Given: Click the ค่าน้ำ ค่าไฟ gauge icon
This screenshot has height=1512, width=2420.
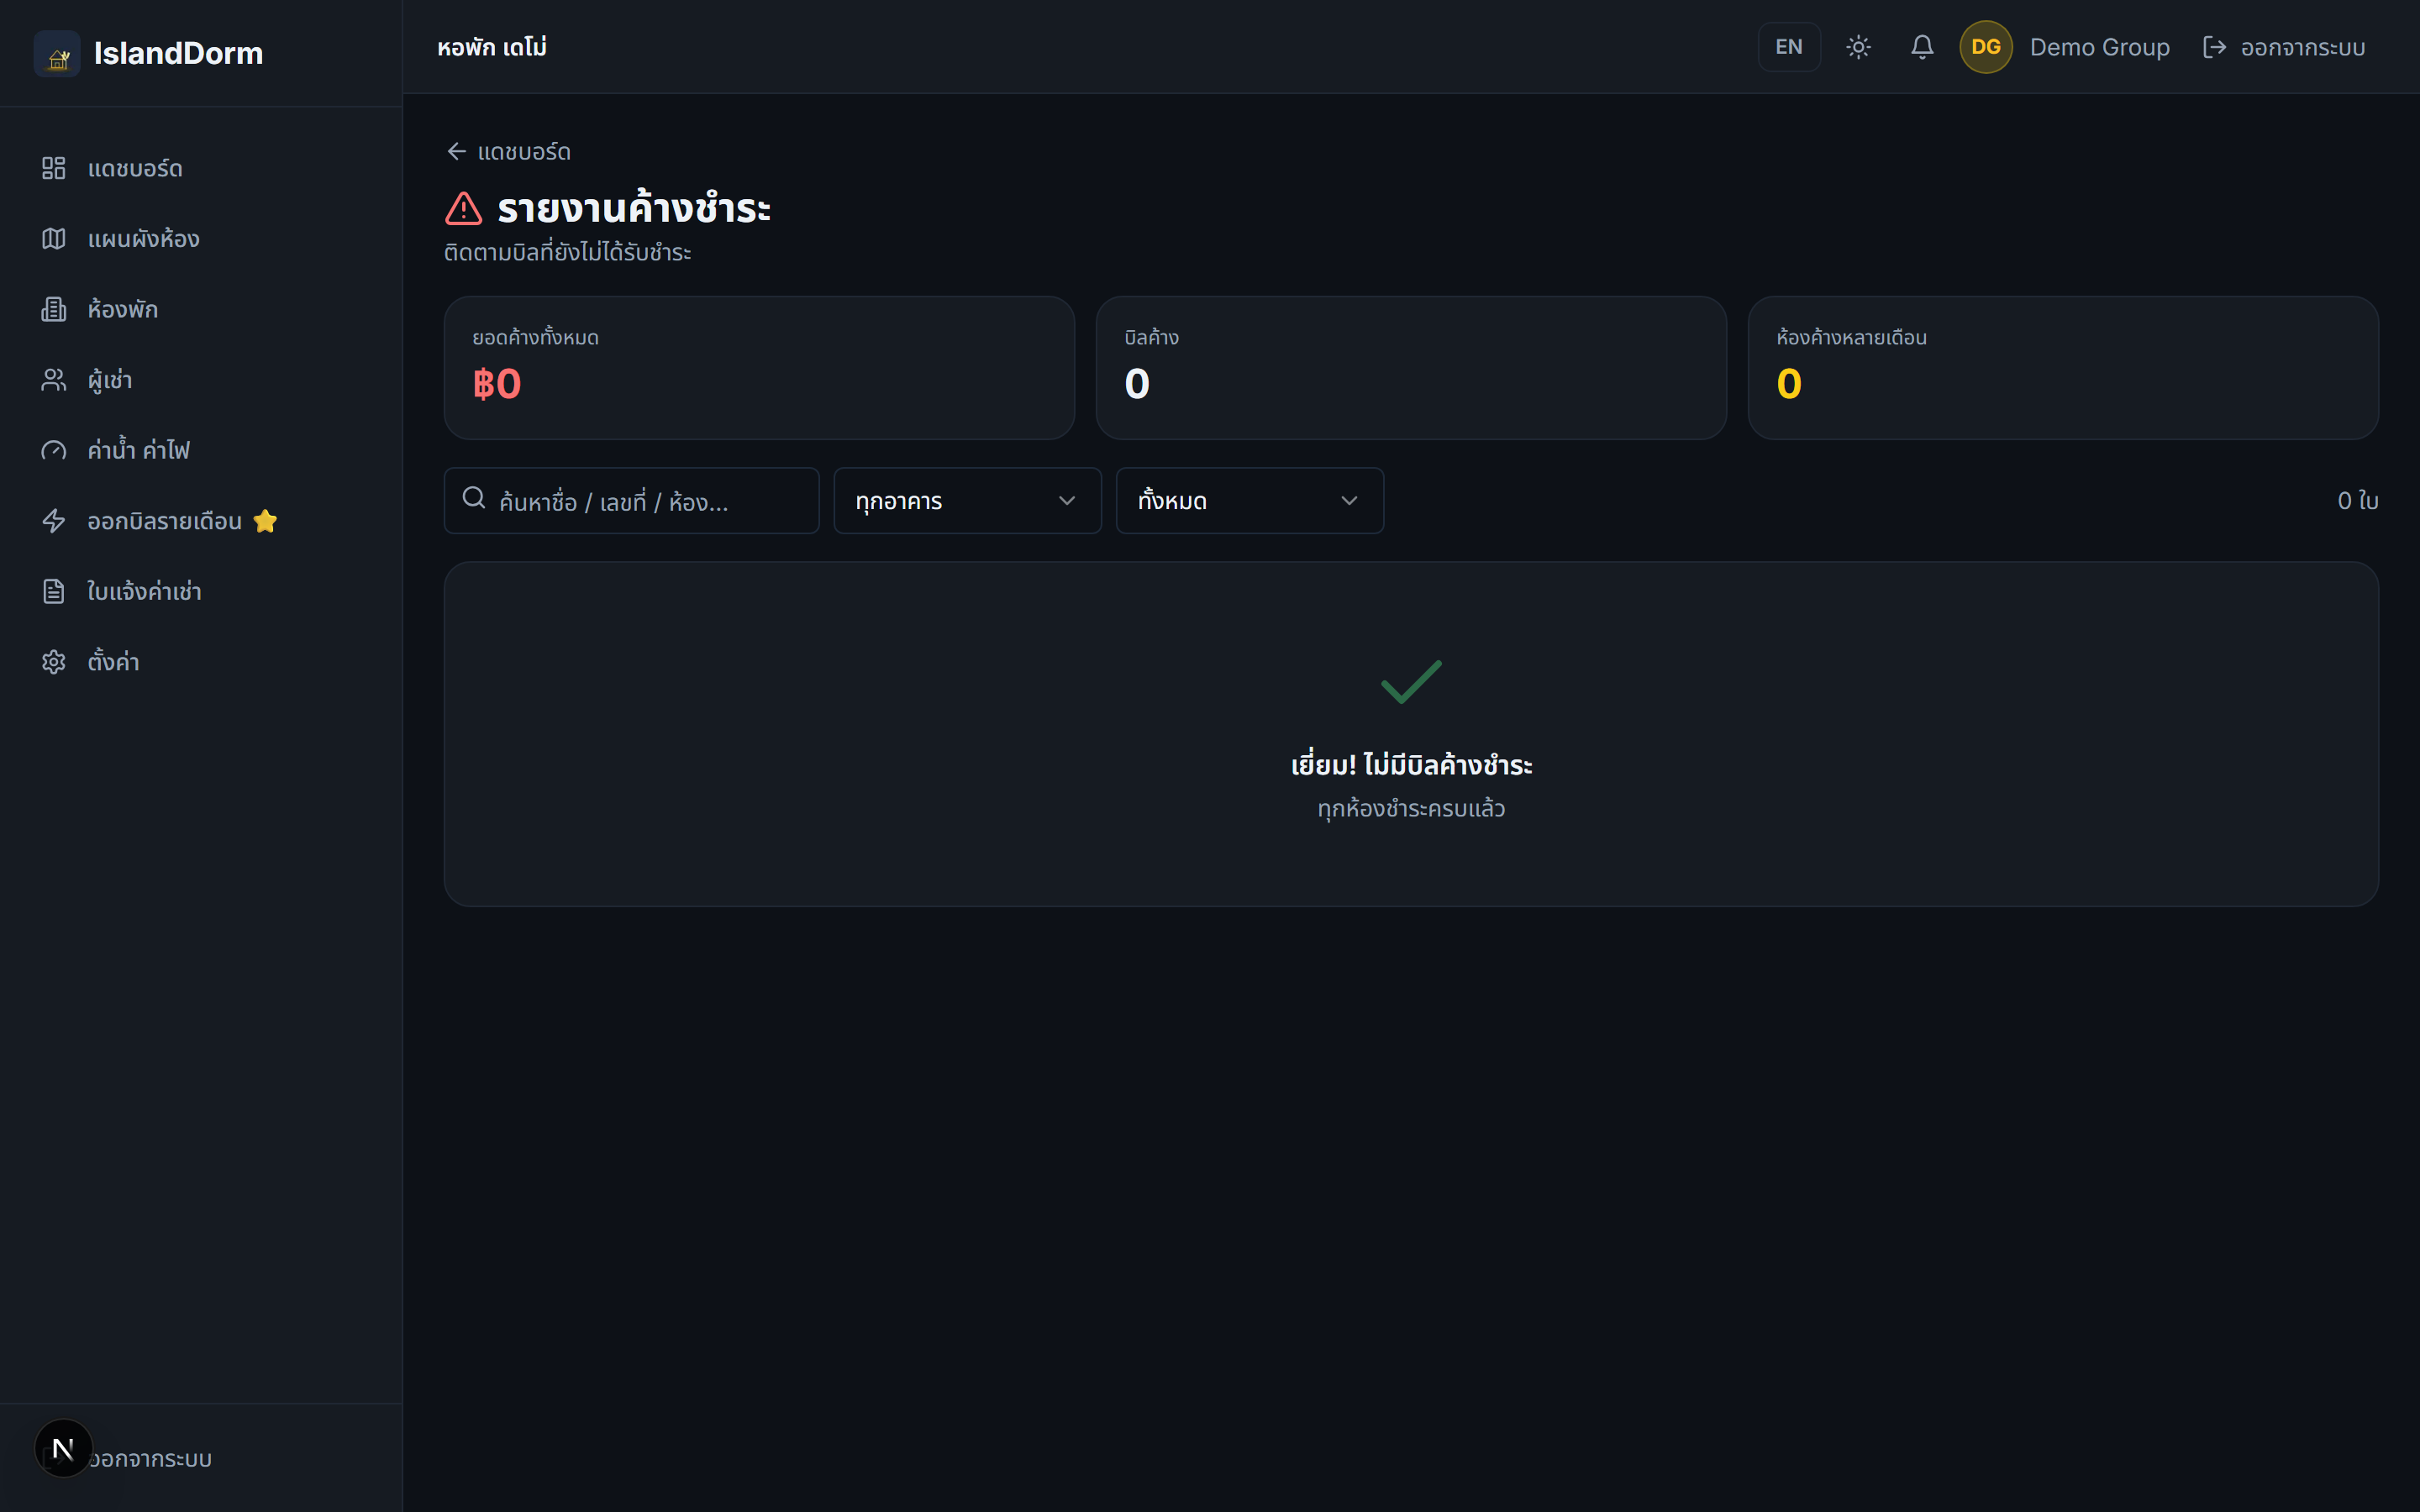Looking at the screenshot, I should click(53, 450).
